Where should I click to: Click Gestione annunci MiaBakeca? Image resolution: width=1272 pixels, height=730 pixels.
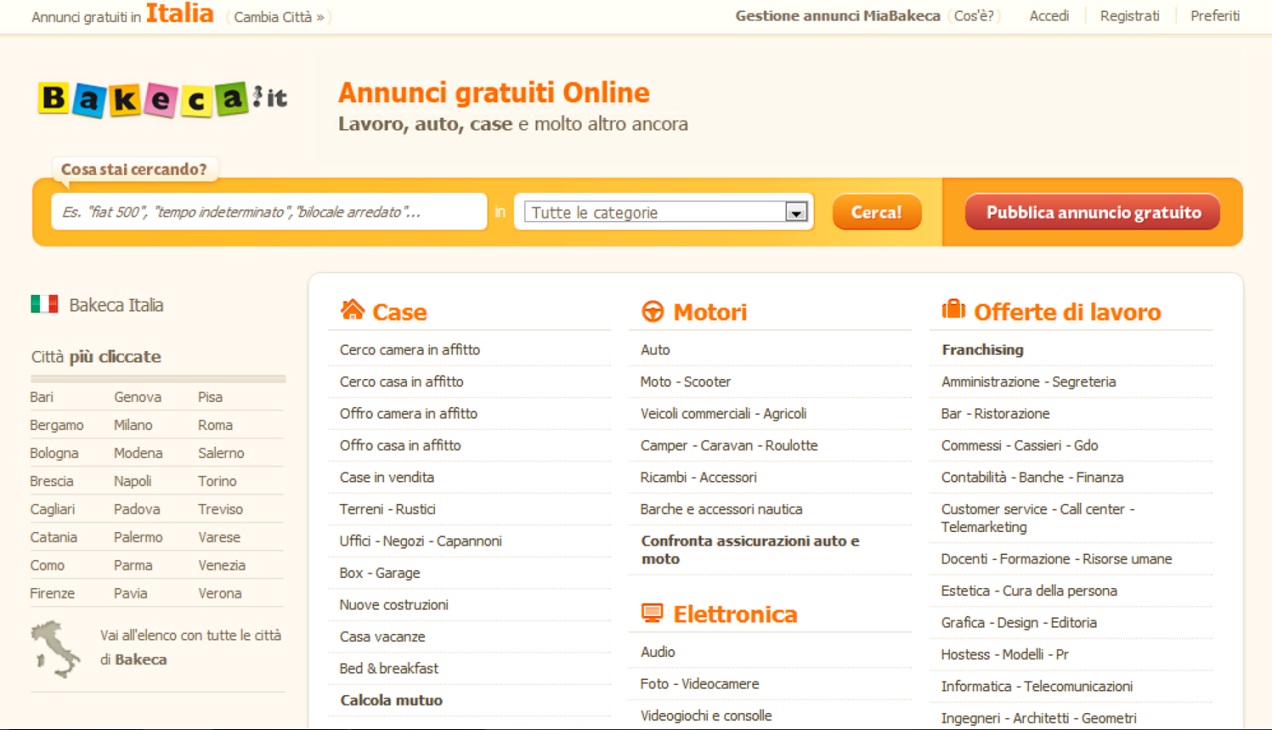838,16
